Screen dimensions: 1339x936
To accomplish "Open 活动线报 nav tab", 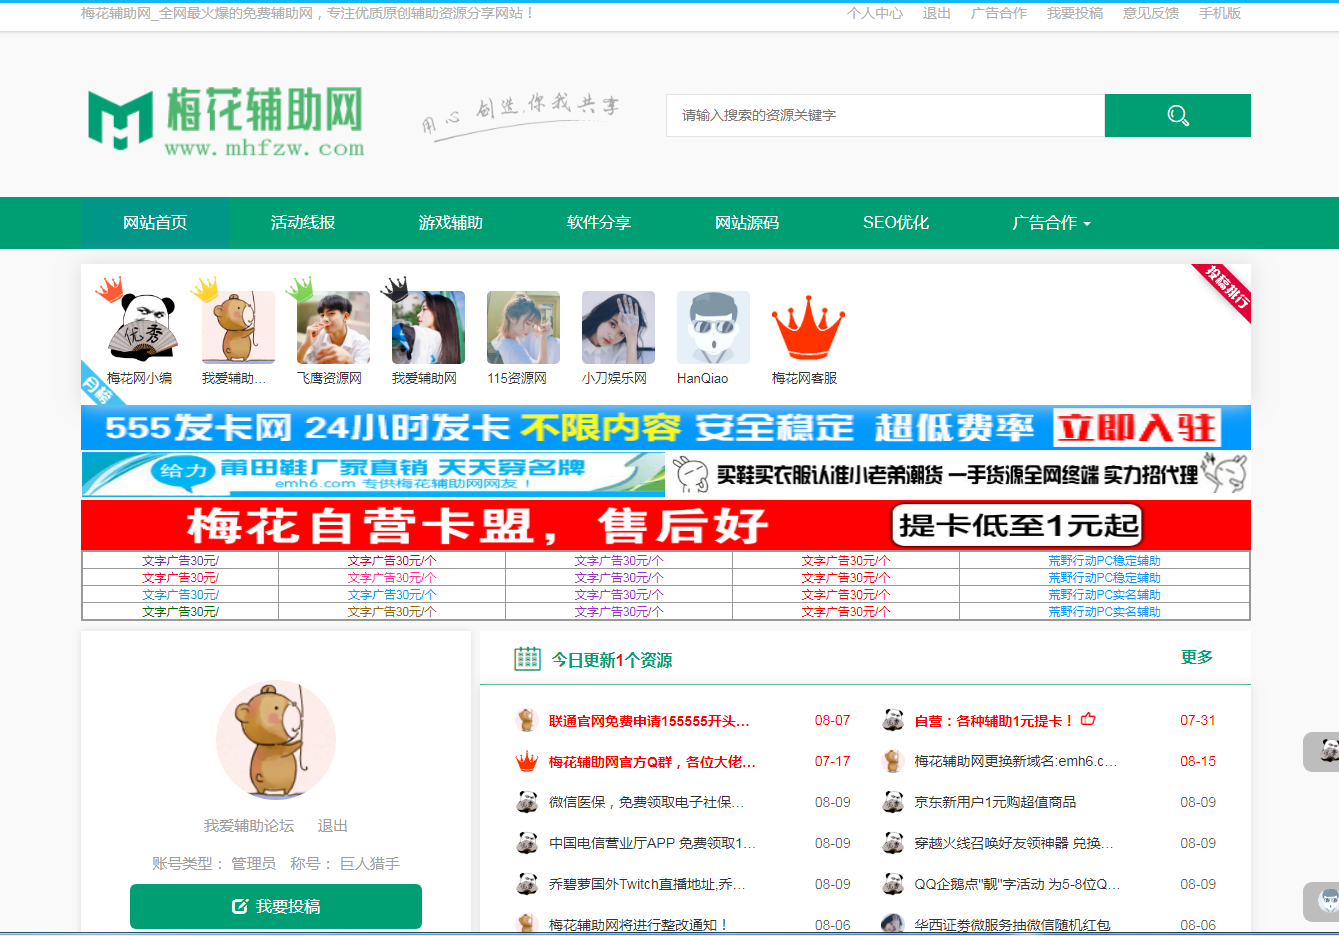I will point(303,223).
